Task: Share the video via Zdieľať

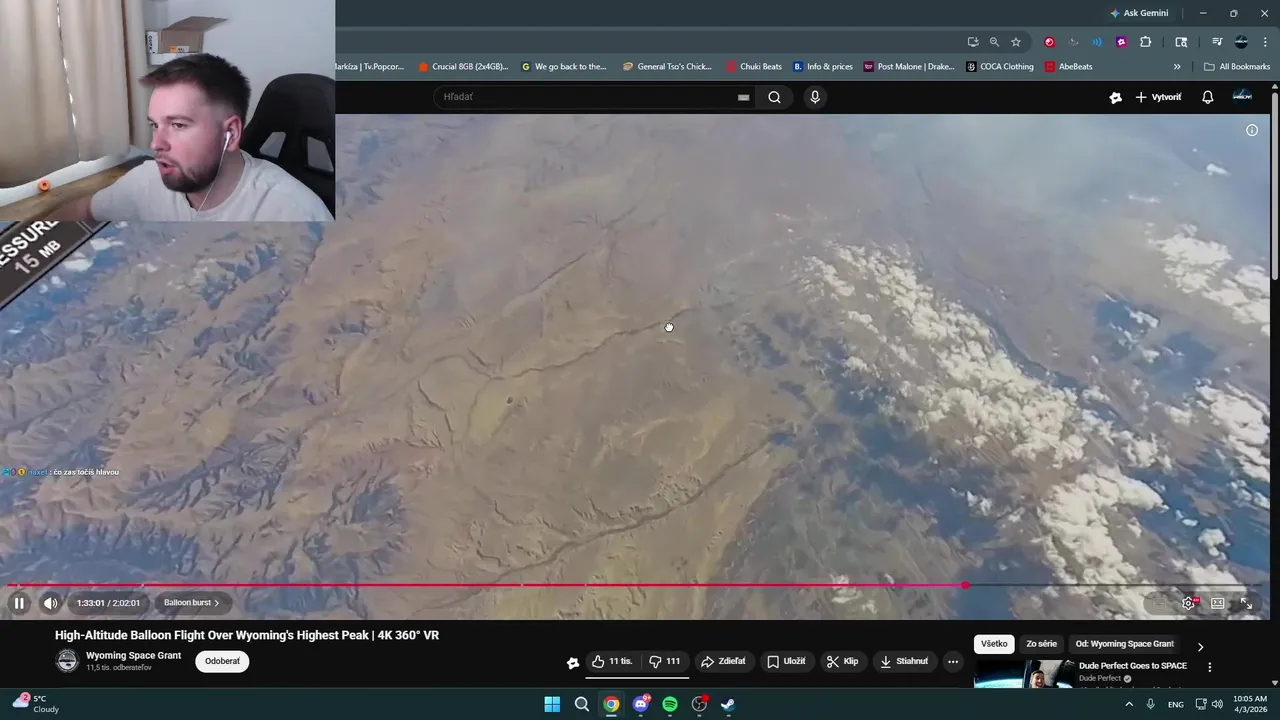Action: 723,661
